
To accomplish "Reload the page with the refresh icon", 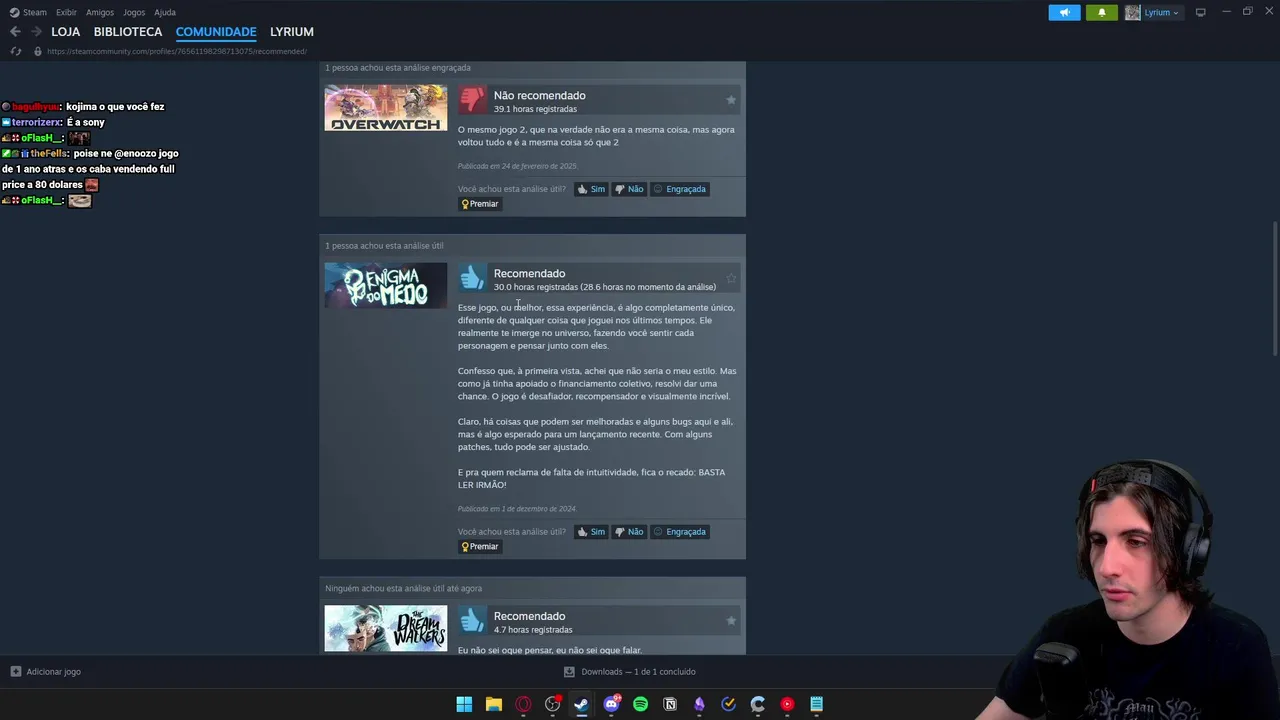I will coord(15,51).
